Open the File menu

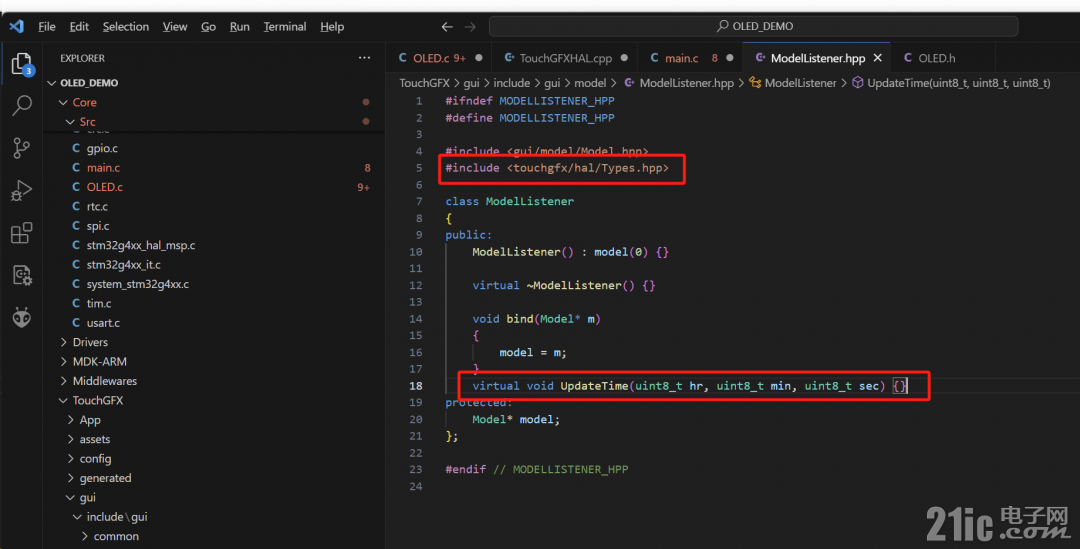(x=47, y=26)
